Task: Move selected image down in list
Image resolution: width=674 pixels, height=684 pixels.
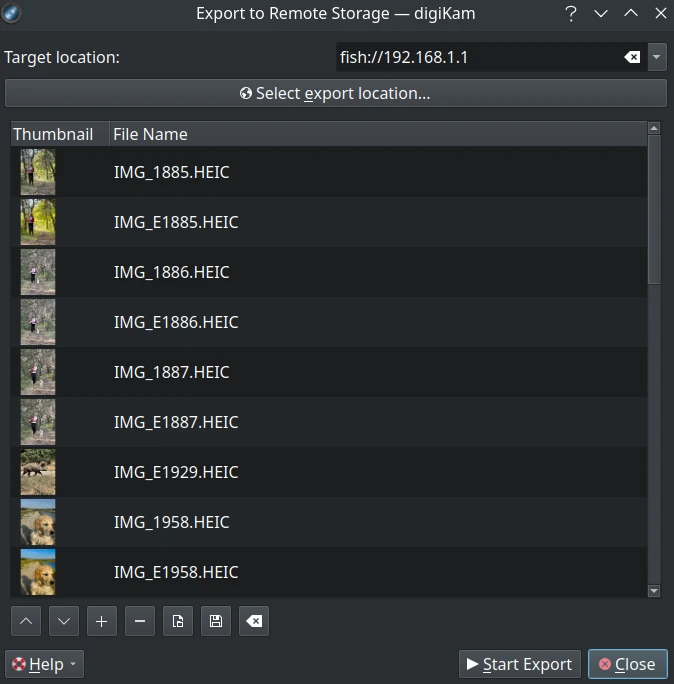Action: pyautogui.click(x=64, y=621)
